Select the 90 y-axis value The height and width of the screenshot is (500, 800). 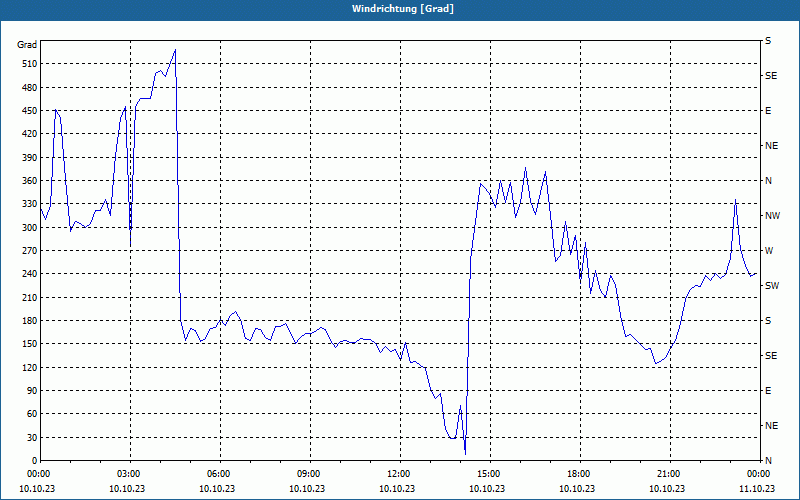coord(32,391)
